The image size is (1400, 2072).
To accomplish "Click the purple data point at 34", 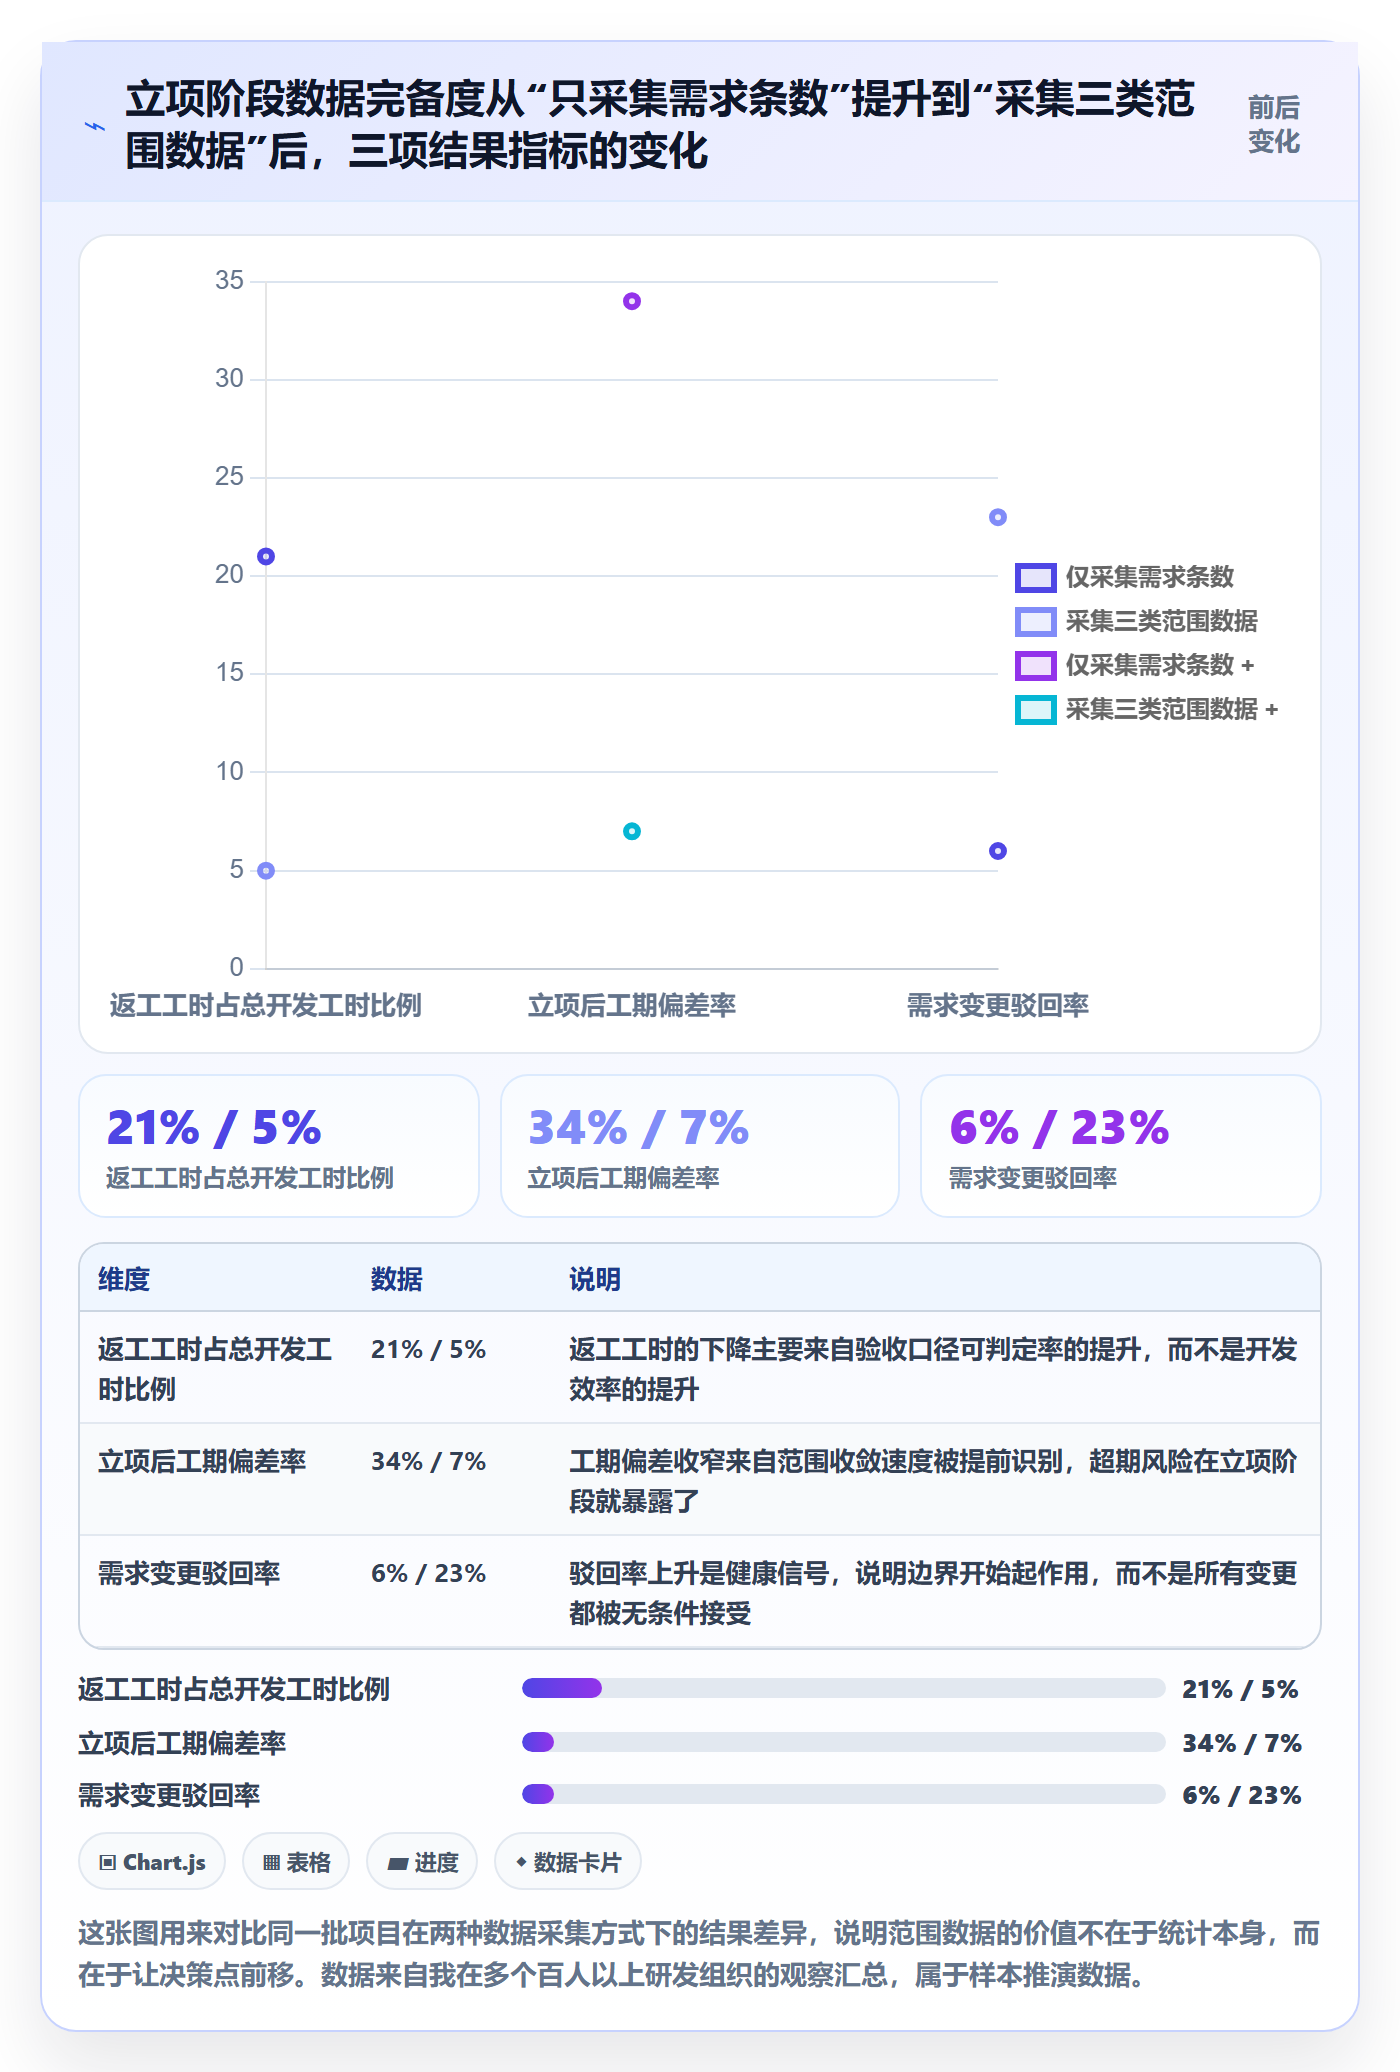I will pos(632,301).
